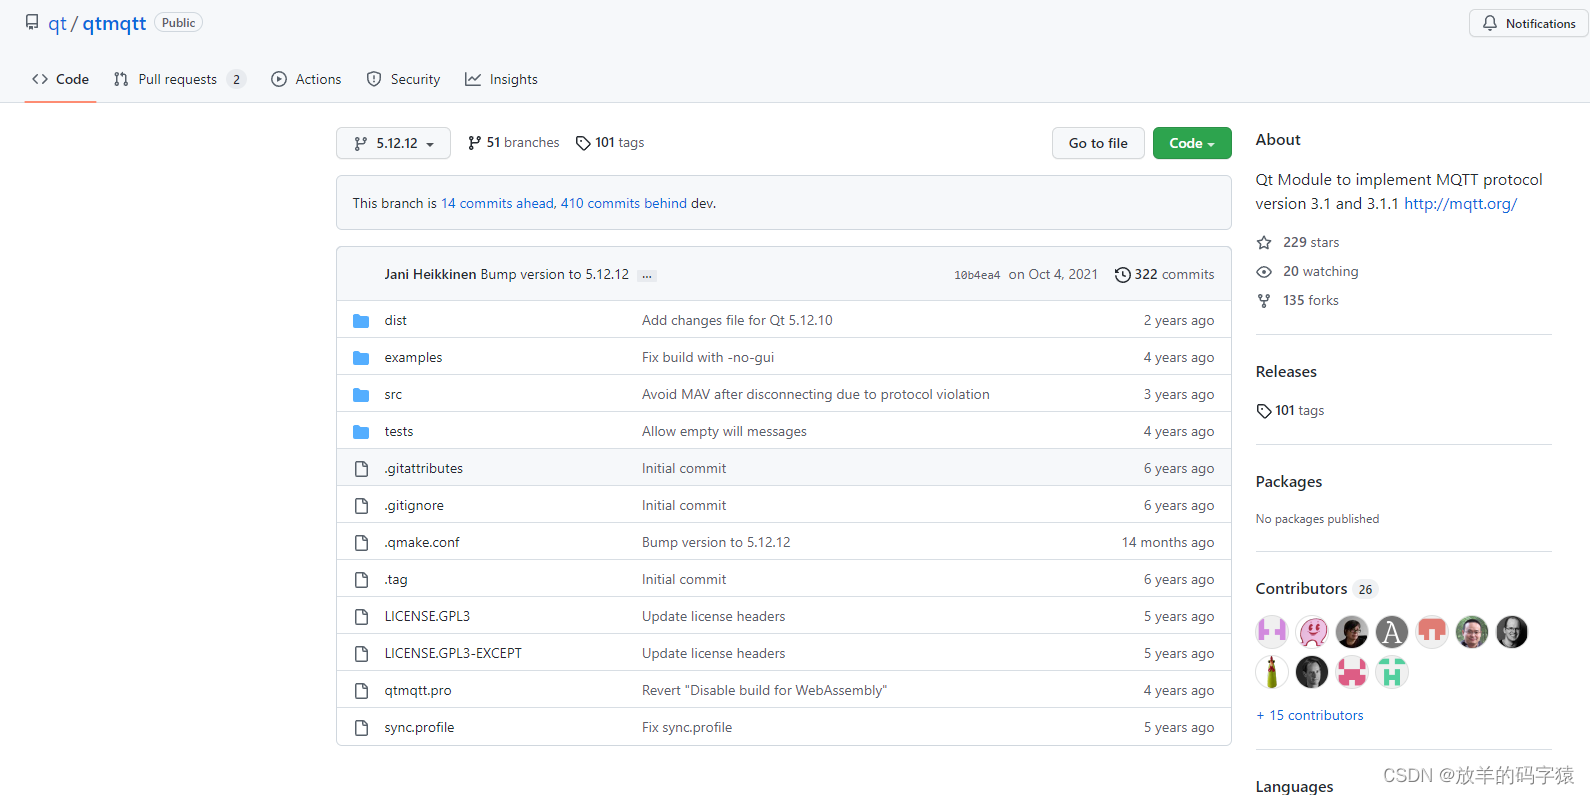Click the fork icon next to 135 forks
Viewport: 1590px width, 795px height.
tap(1264, 301)
